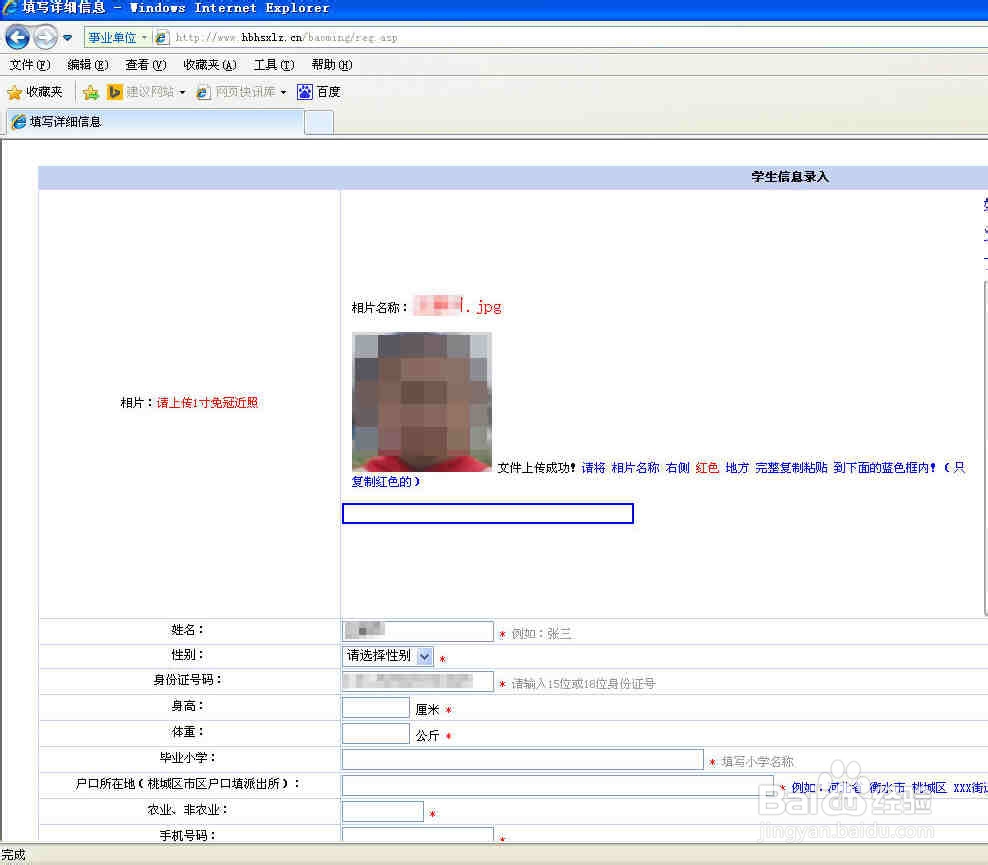Open the 文件(F) menu

[x=29, y=64]
